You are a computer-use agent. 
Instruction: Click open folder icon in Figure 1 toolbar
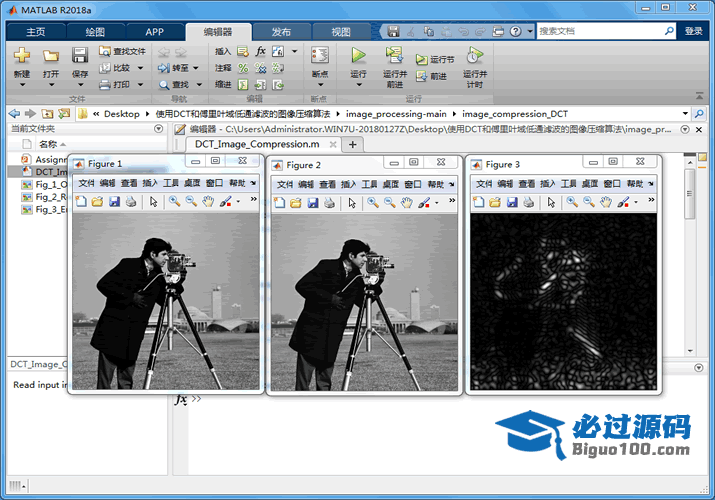click(97, 201)
